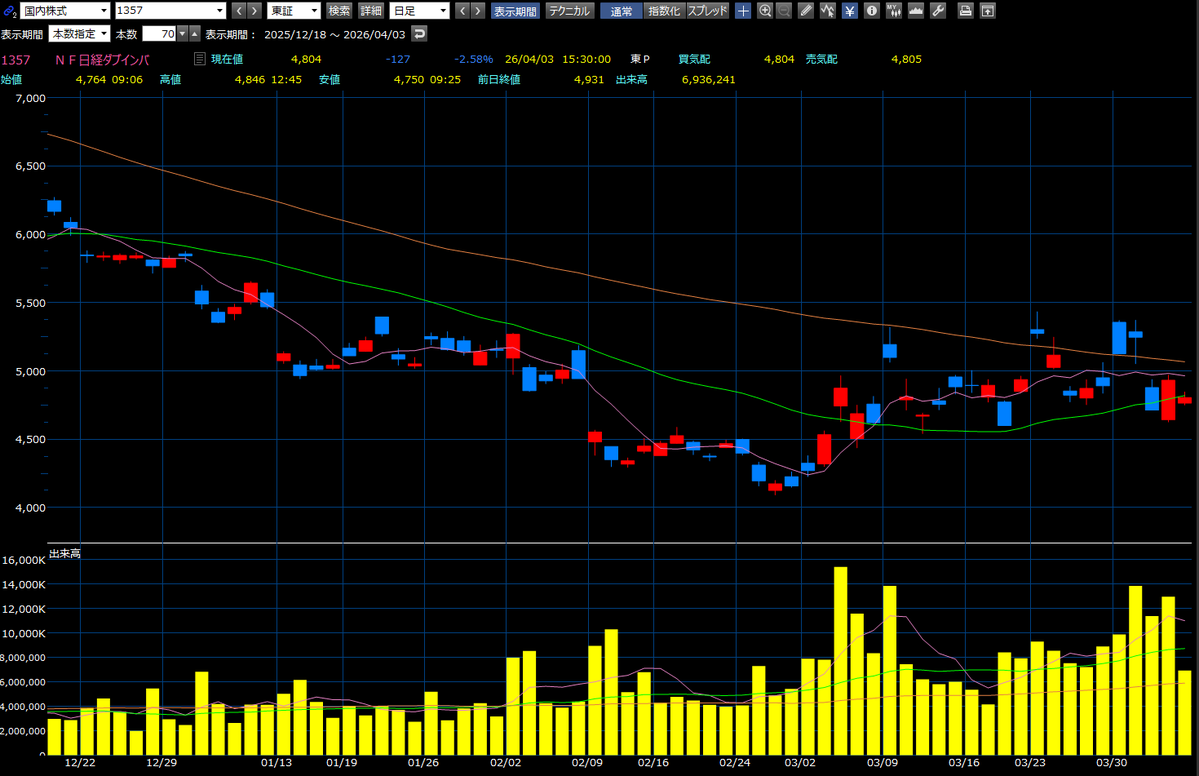
Task: Toggle the yen price display icon
Action: 850,11
